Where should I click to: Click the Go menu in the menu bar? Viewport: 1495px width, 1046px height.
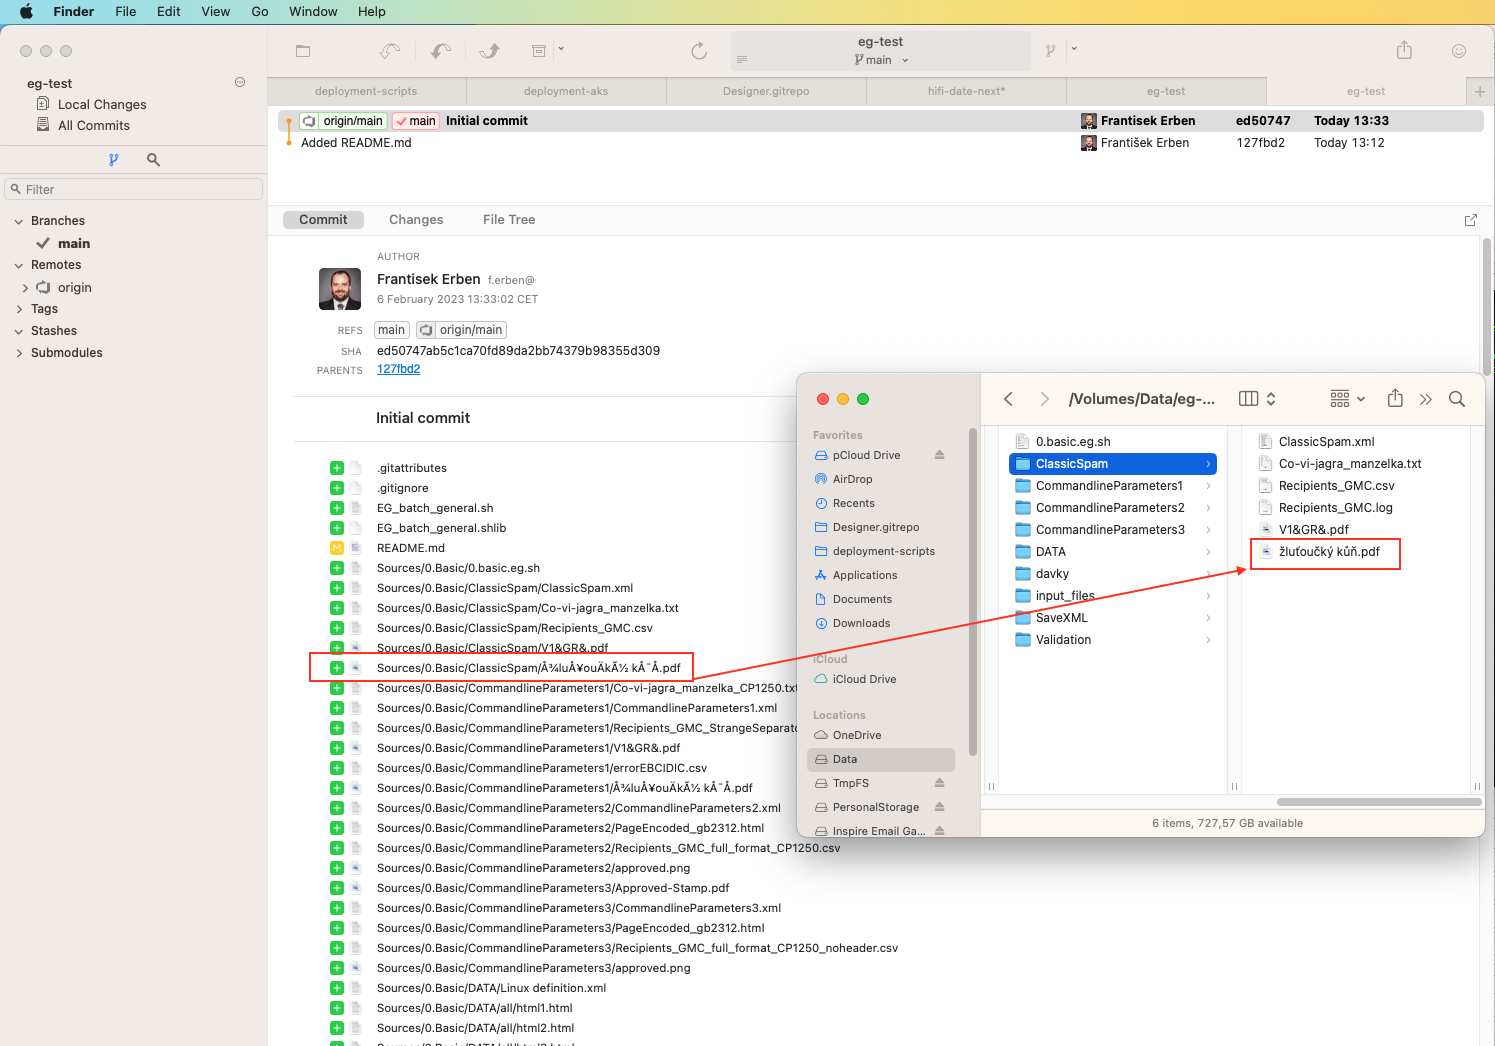pos(259,11)
